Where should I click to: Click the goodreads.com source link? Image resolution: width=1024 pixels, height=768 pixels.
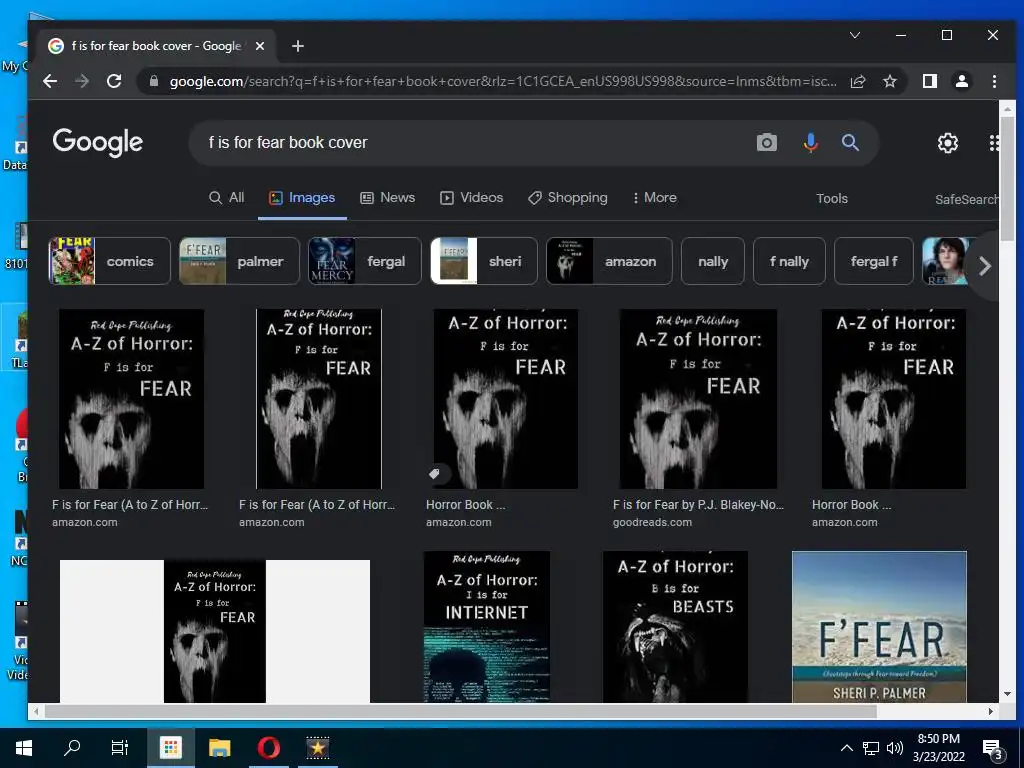(652, 522)
